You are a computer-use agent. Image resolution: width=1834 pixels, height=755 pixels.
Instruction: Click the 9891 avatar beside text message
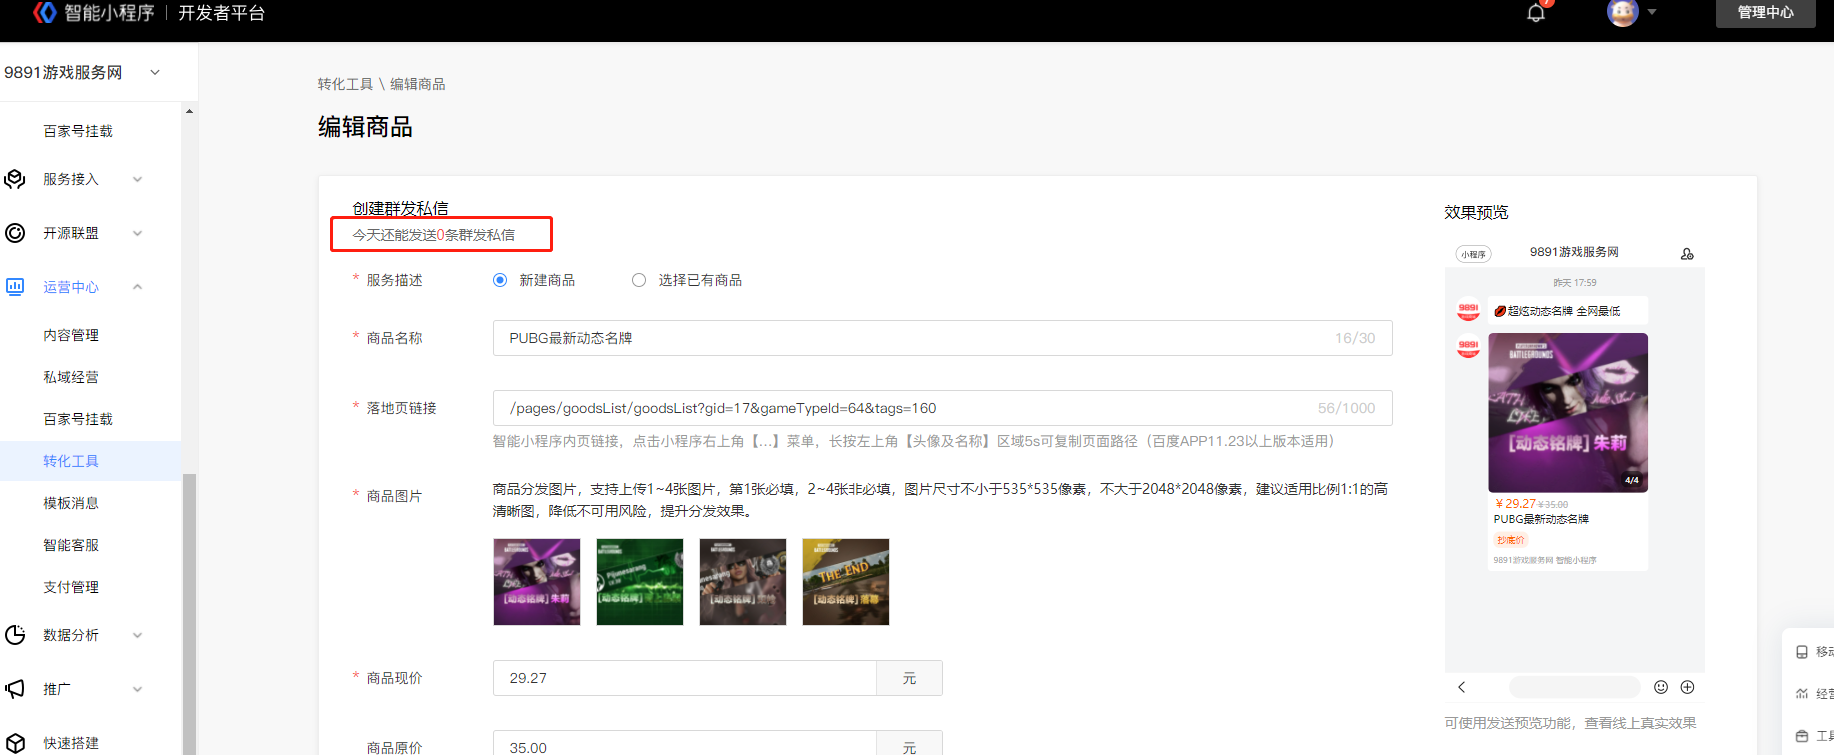pyautogui.click(x=1468, y=311)
